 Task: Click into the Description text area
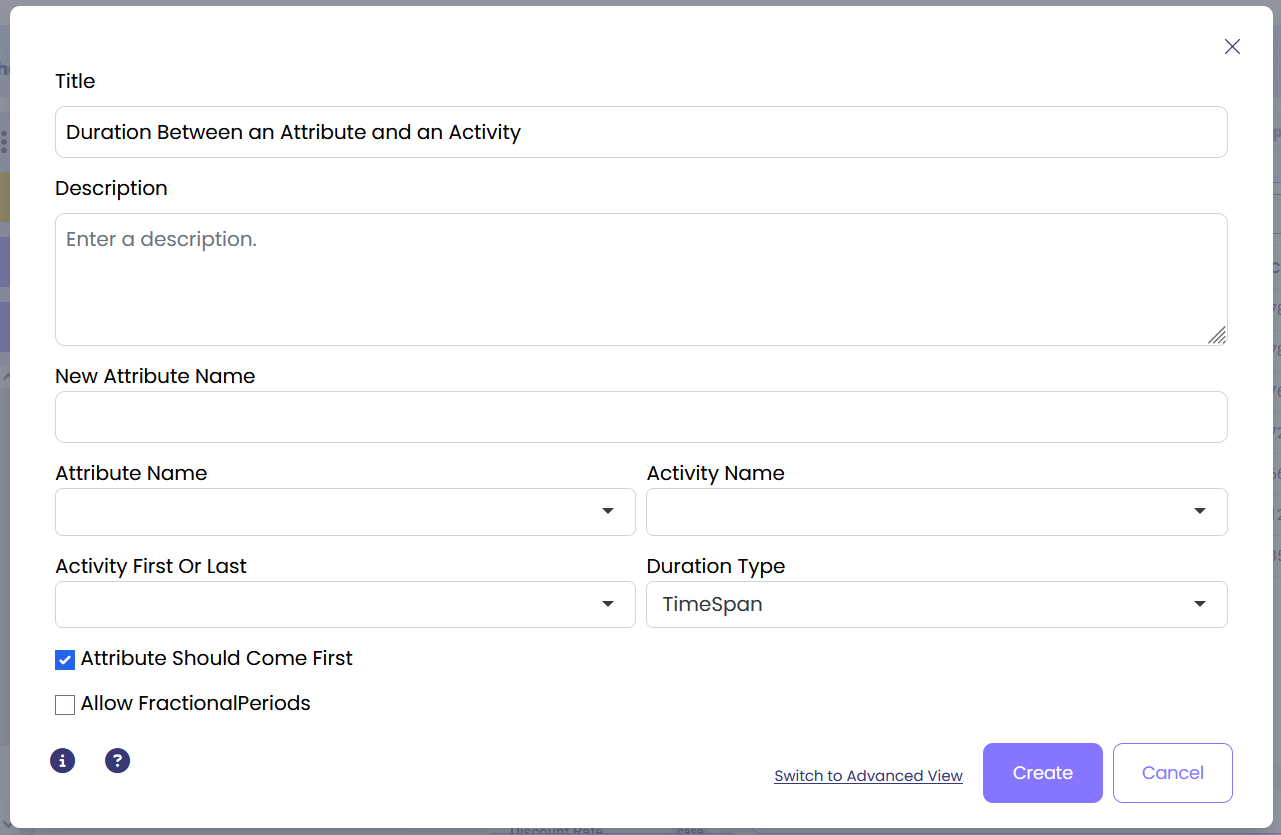[x=640, y=279]
